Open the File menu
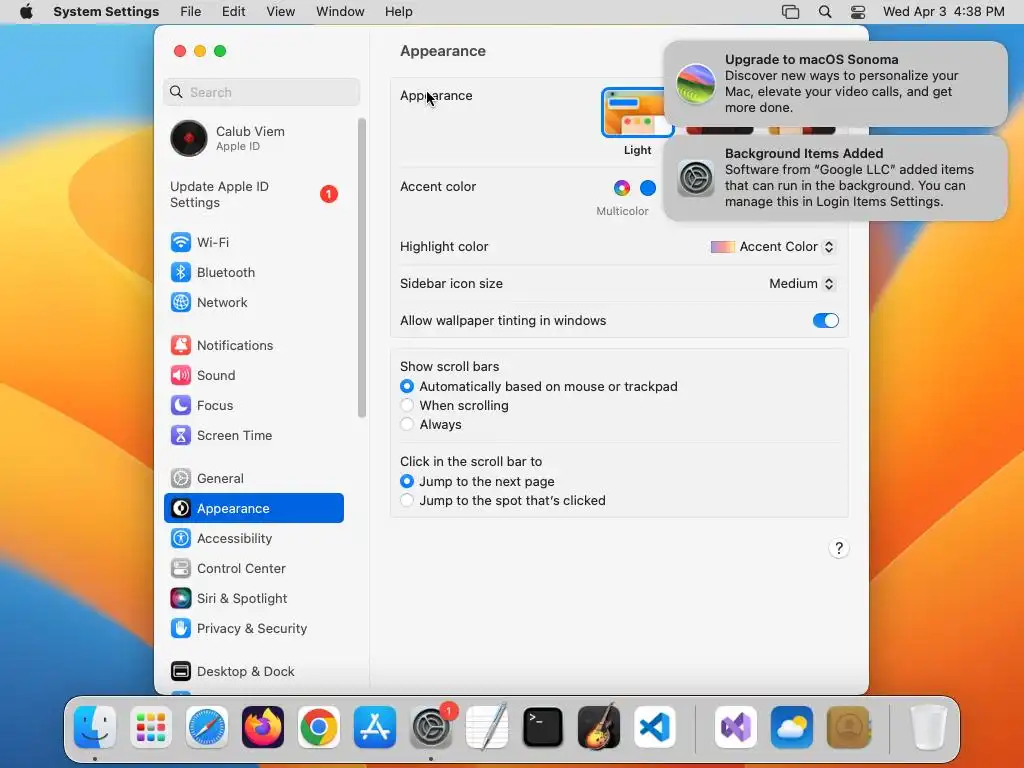Image resolution: width=1024 pixels, height=768 pixels. click(x=191, y=12)
